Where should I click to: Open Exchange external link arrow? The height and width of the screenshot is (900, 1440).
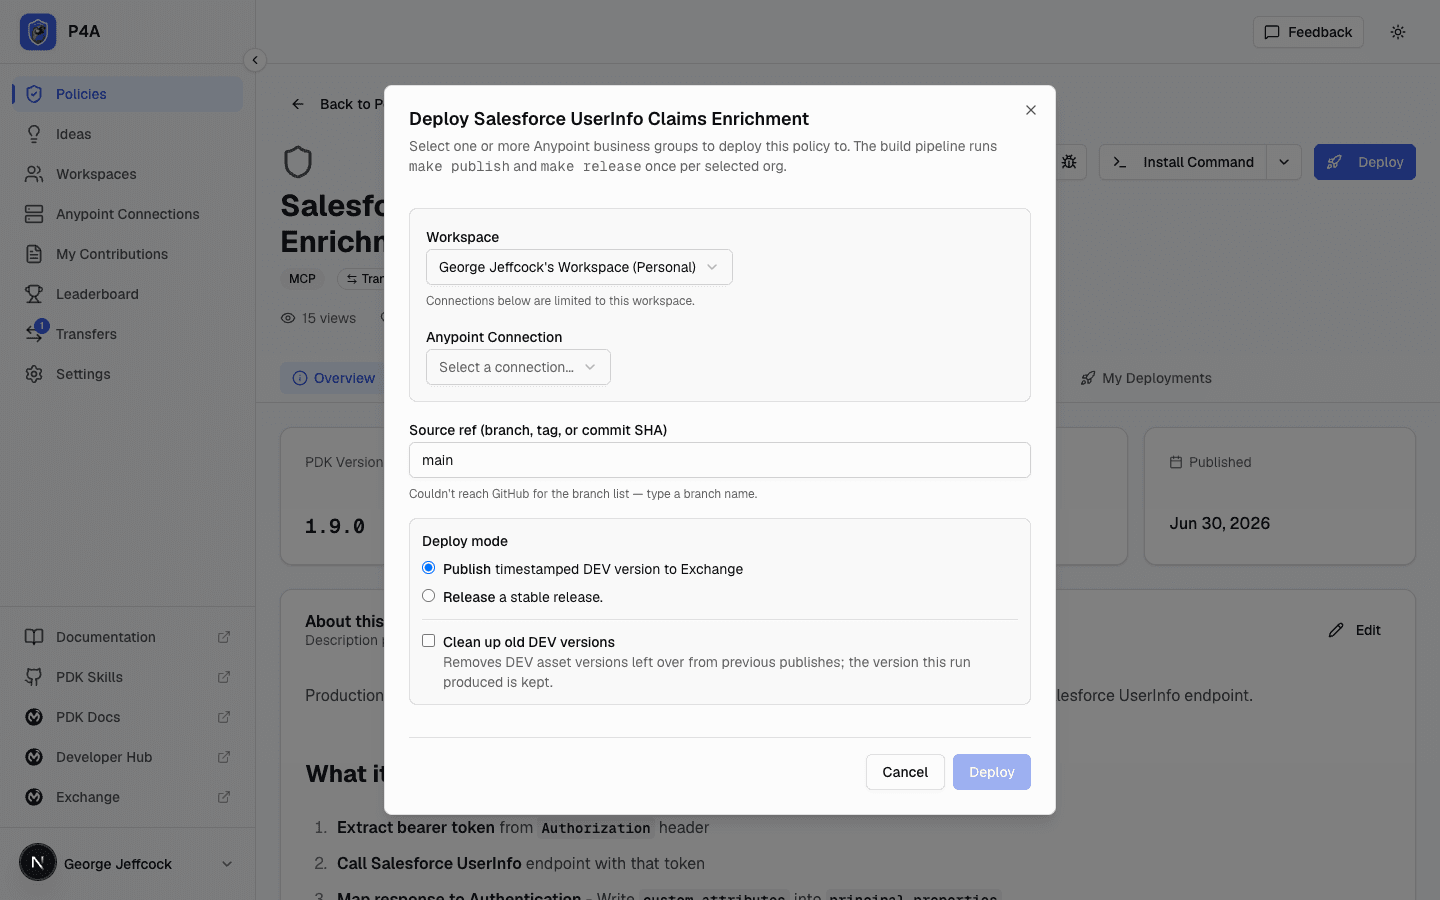pyautogui.click(x=224, y=797)
